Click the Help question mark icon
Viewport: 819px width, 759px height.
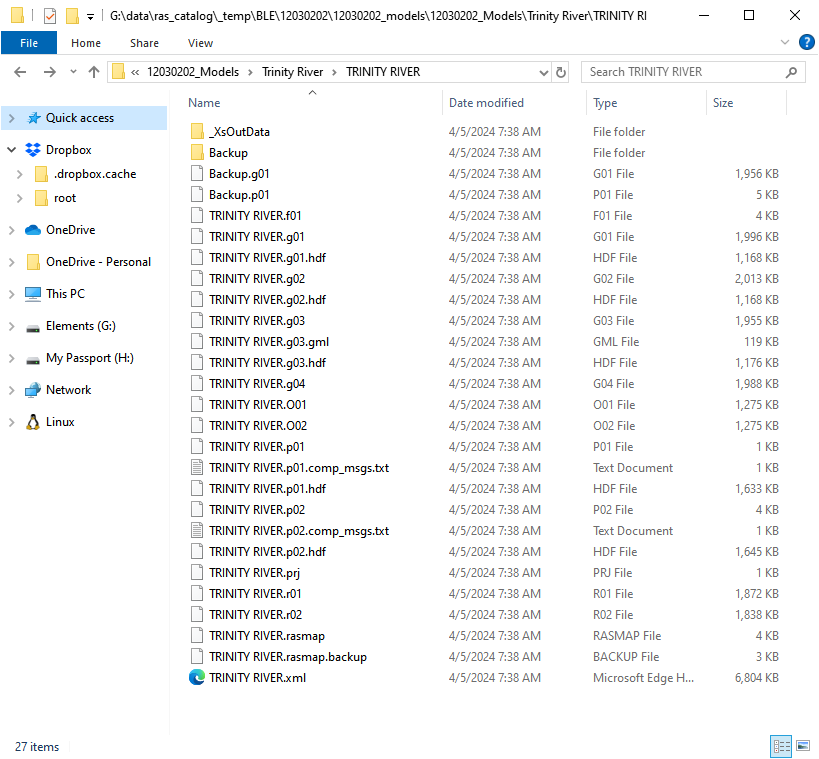pos(806,42)
